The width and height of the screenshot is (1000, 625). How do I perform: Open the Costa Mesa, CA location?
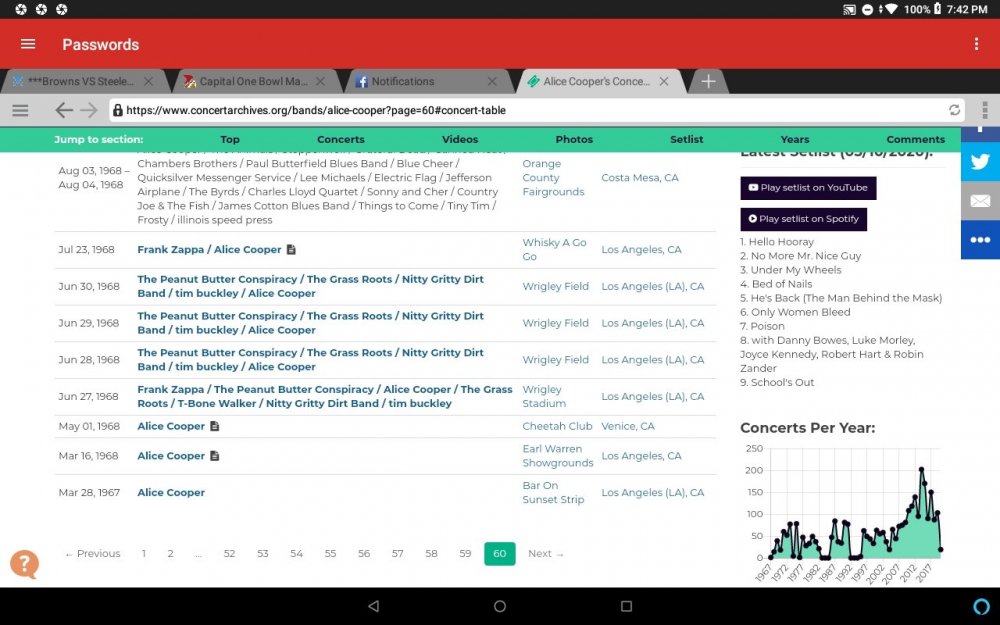[640, 178]
